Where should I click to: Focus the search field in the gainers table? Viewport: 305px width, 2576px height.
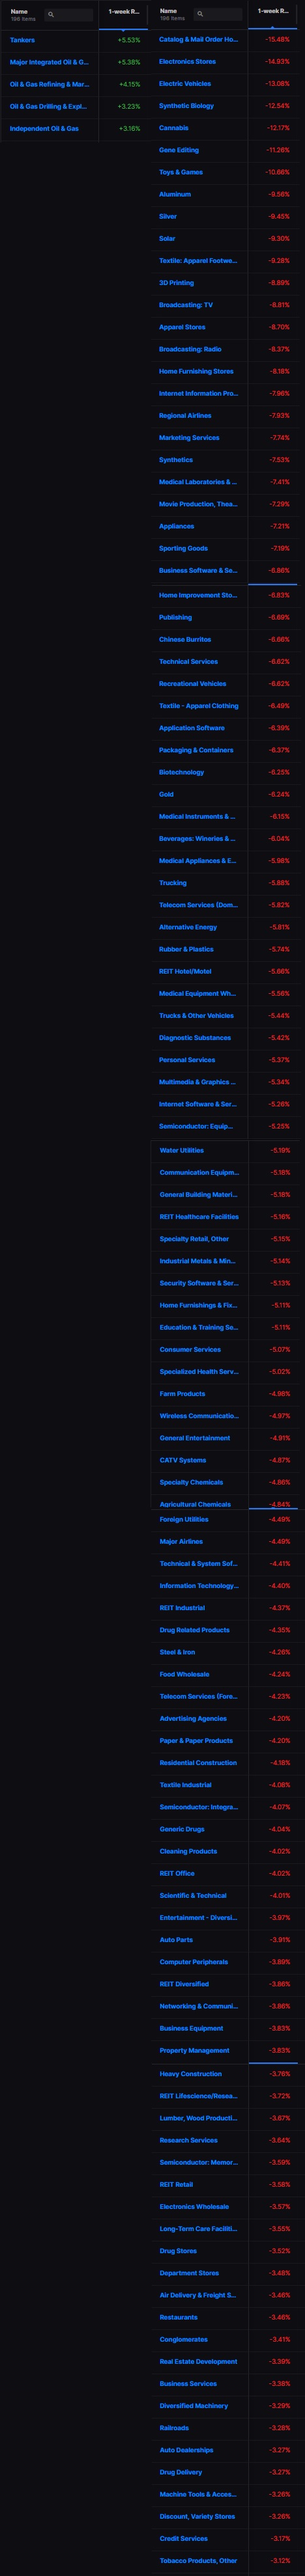[x=68, y=15]
